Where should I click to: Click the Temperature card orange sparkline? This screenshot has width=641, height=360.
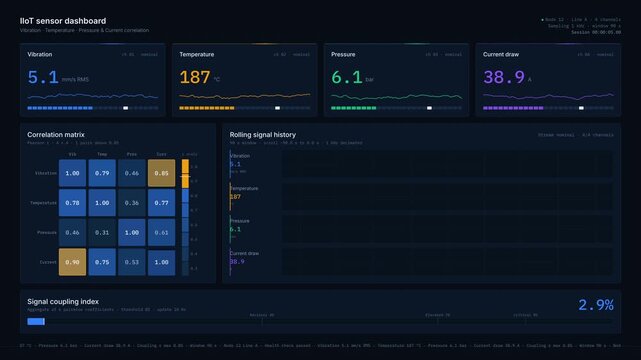(244, 96)
